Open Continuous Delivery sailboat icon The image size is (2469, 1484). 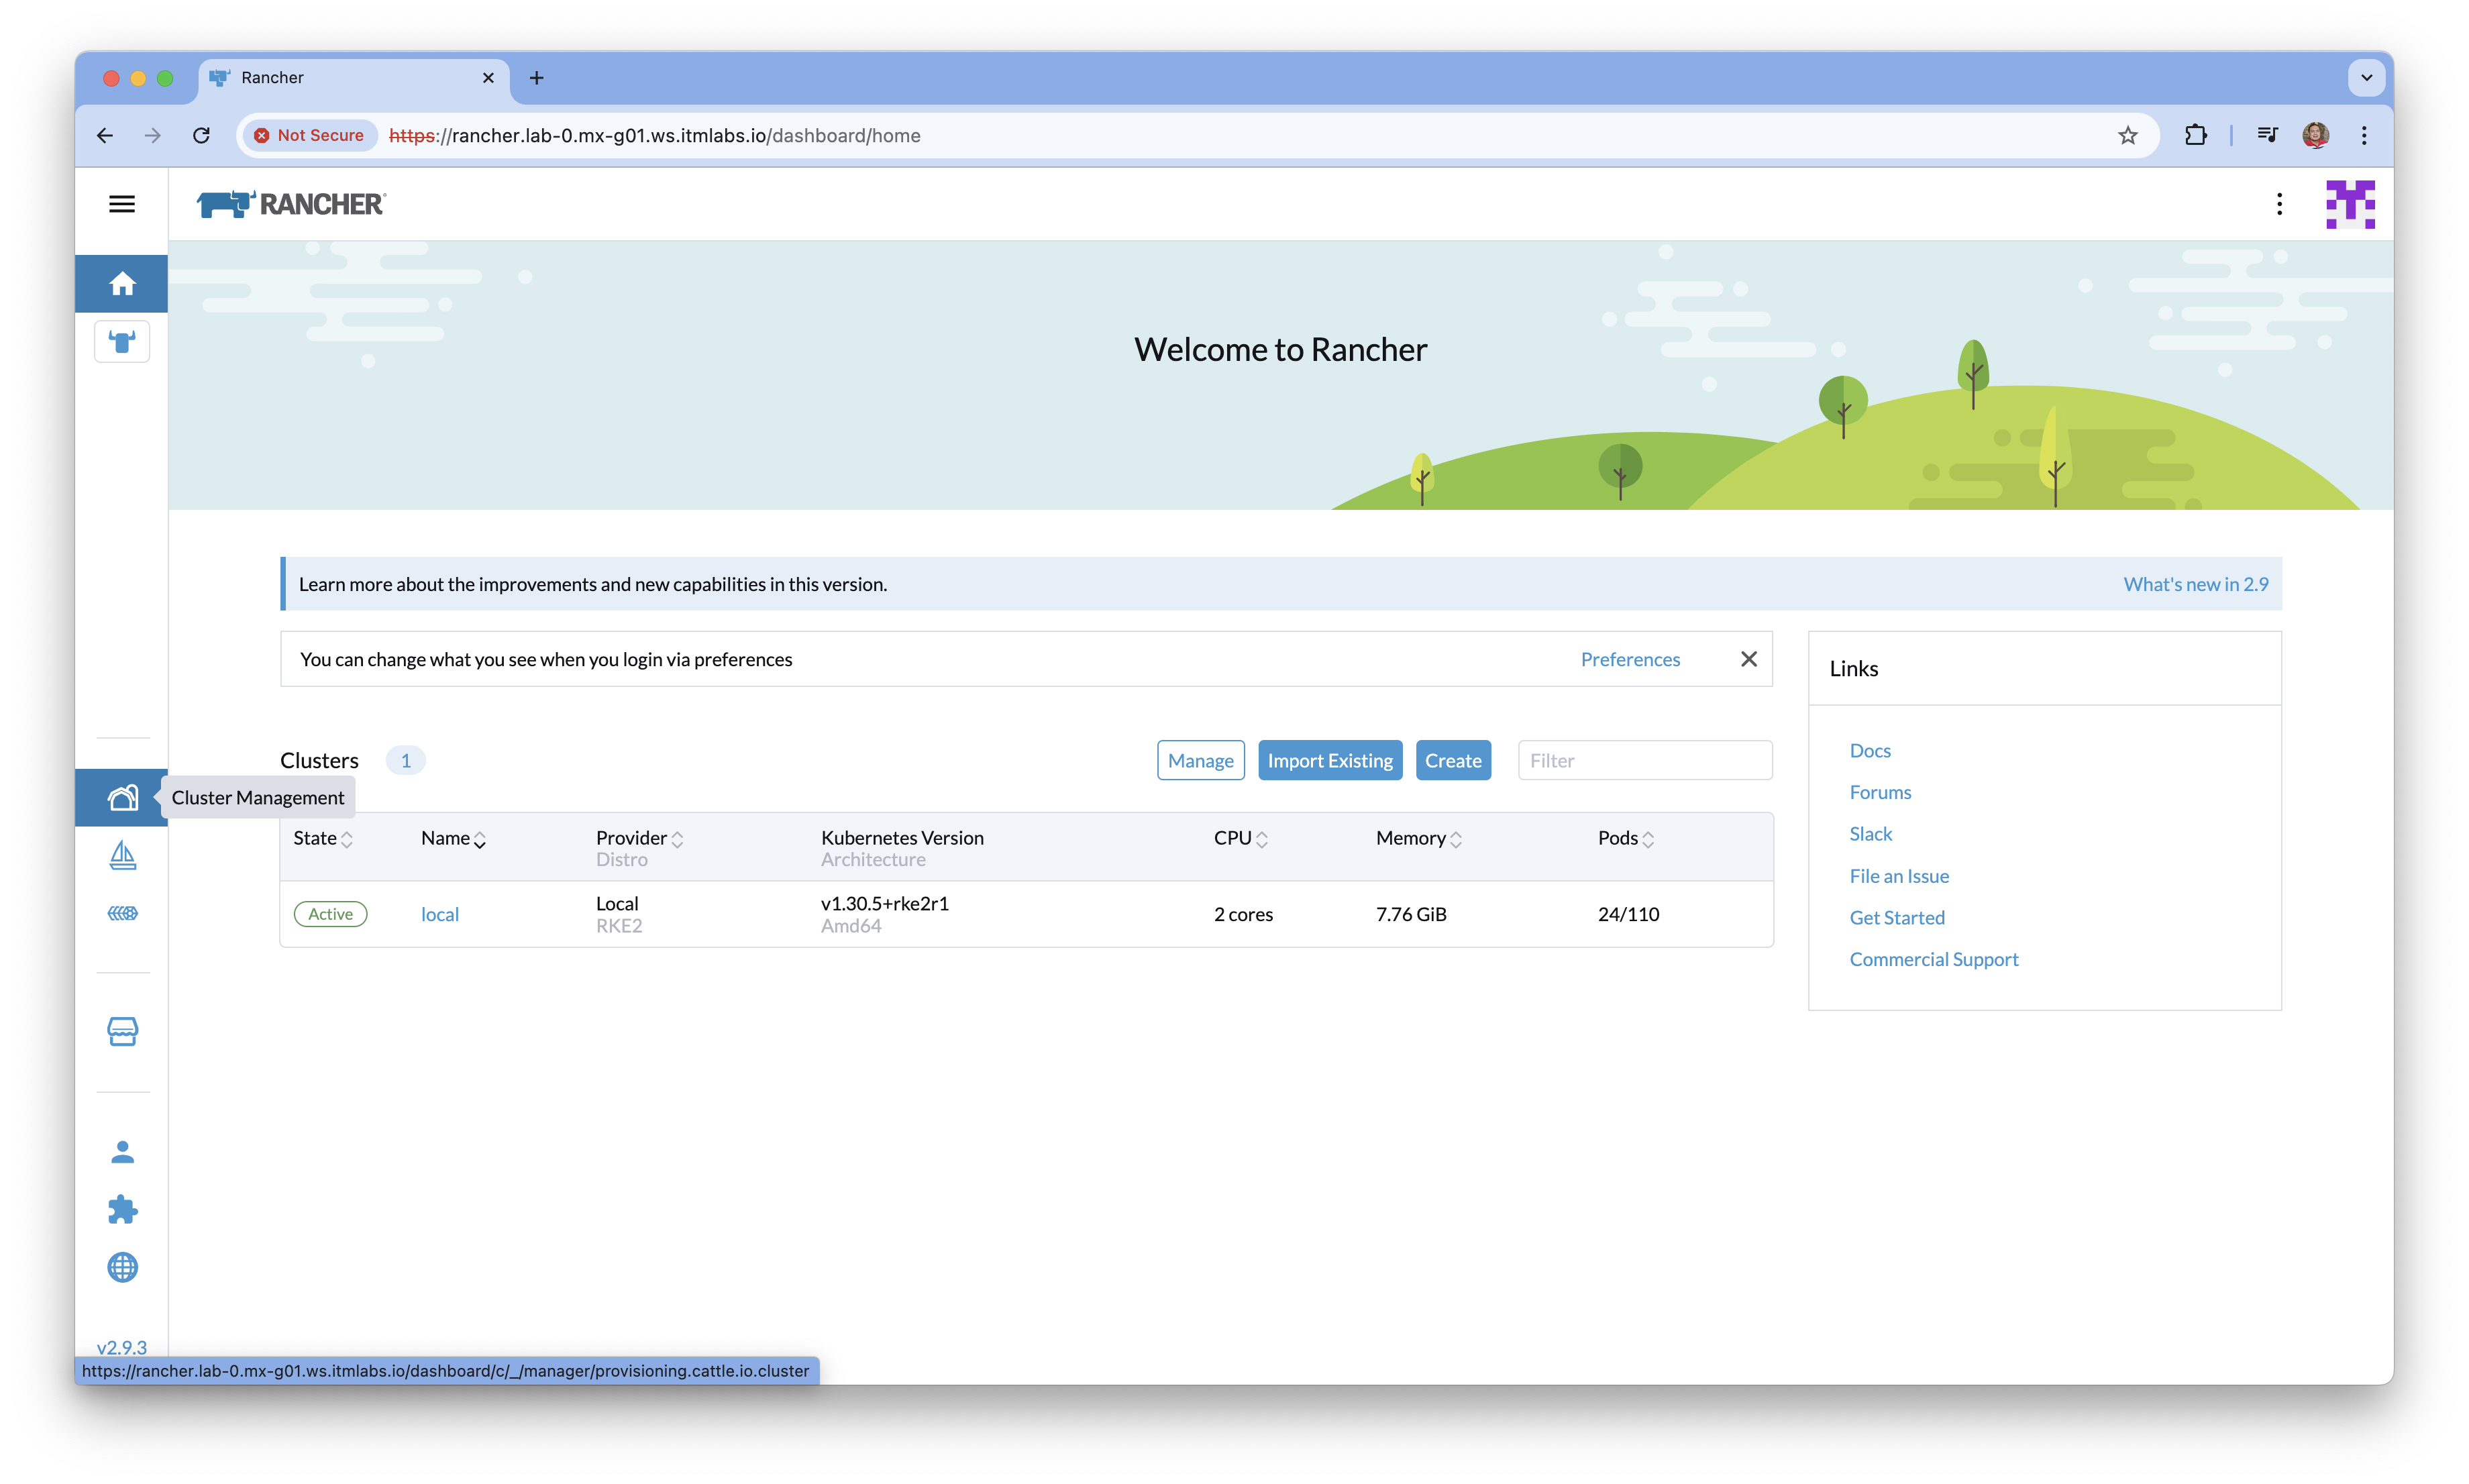pos(122,856)
